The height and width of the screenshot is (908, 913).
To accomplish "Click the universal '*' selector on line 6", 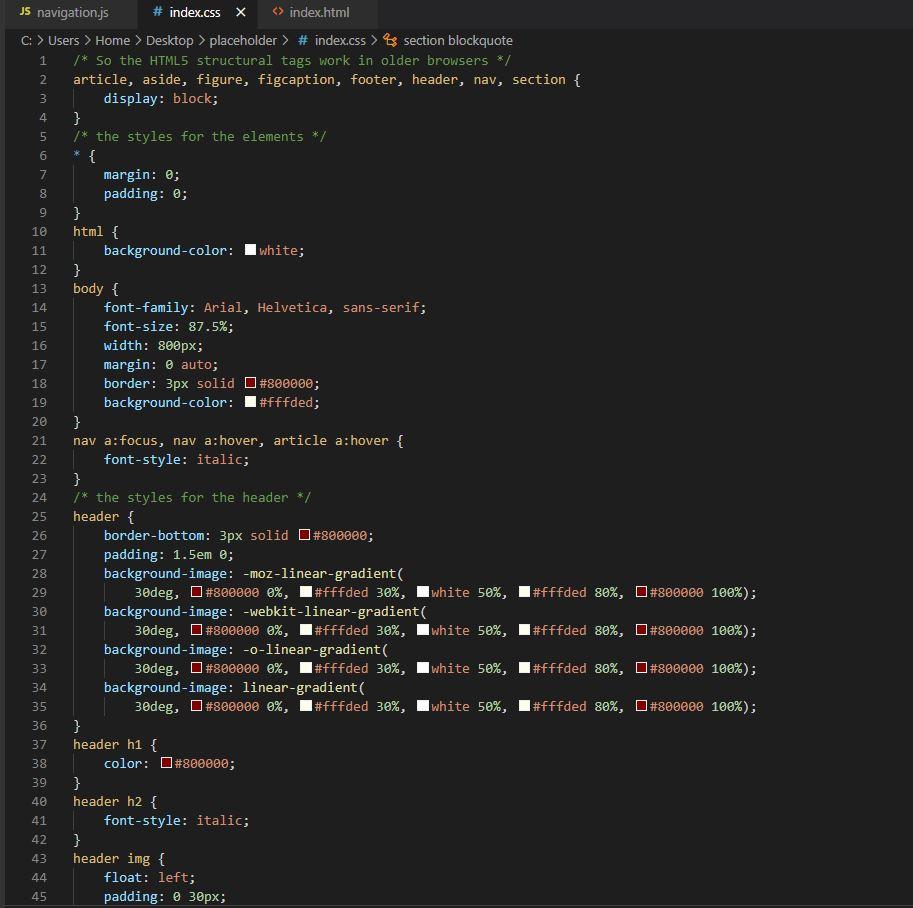I will (77, 156).
